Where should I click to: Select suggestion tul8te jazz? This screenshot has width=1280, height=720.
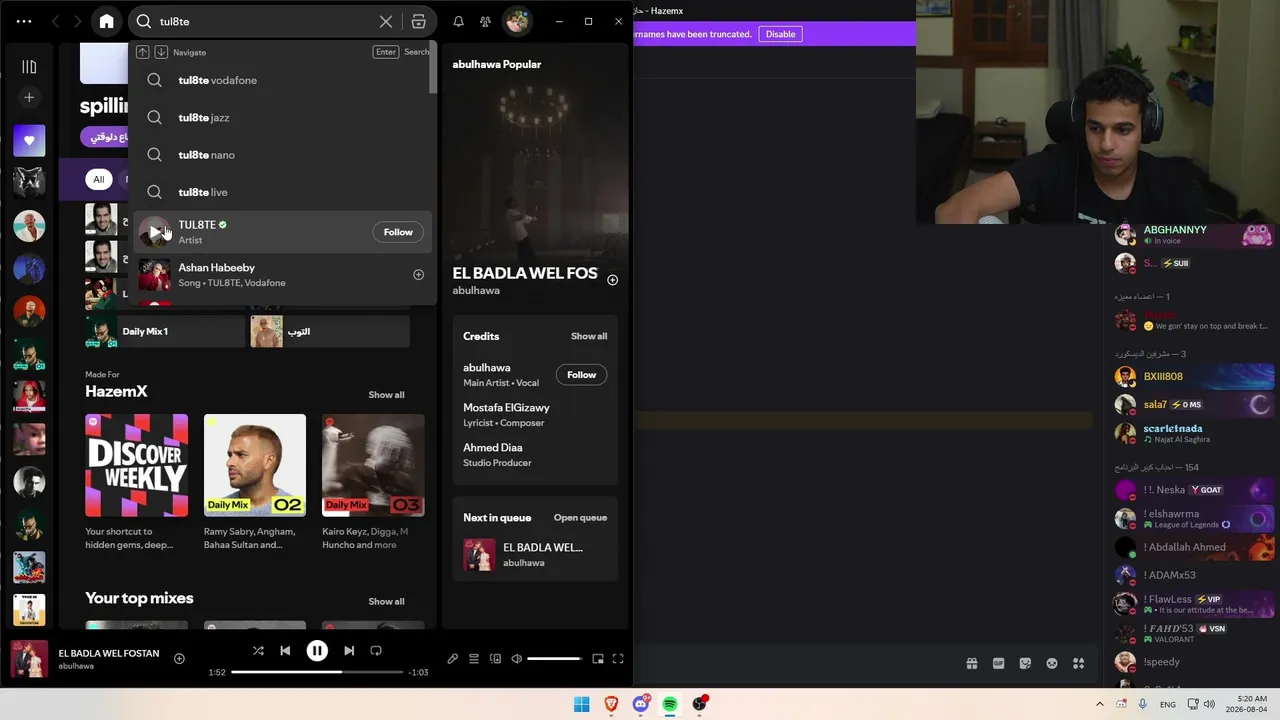tap(284, 117)
